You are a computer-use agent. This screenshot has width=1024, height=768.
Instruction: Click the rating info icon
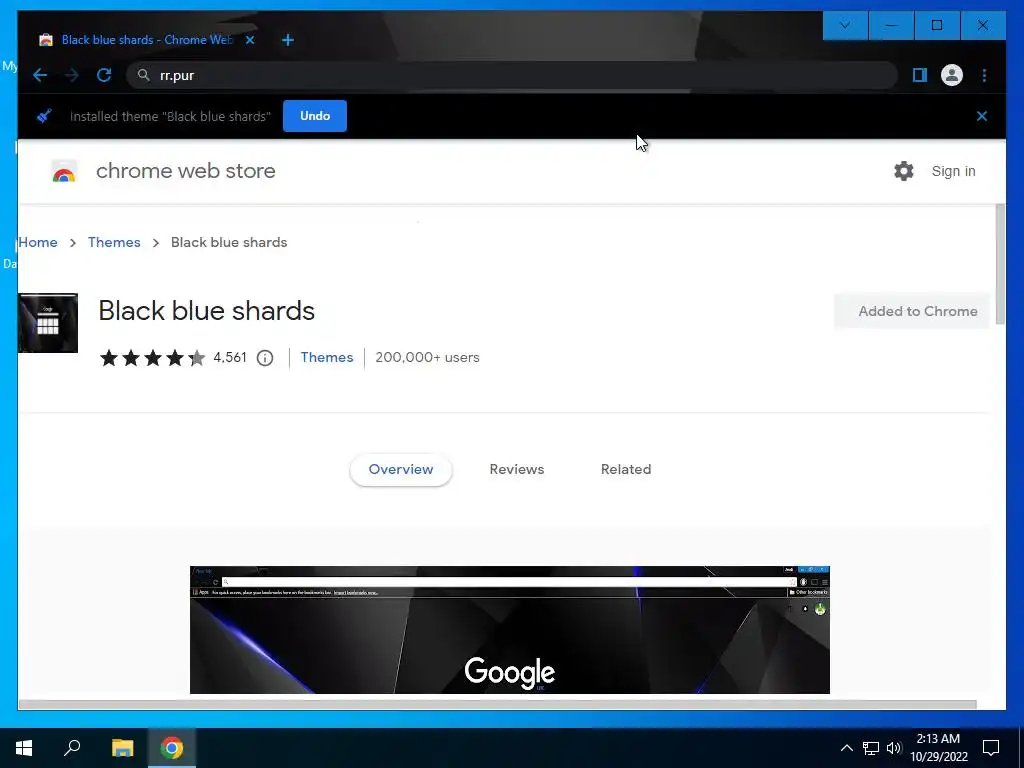pos(264,358)
